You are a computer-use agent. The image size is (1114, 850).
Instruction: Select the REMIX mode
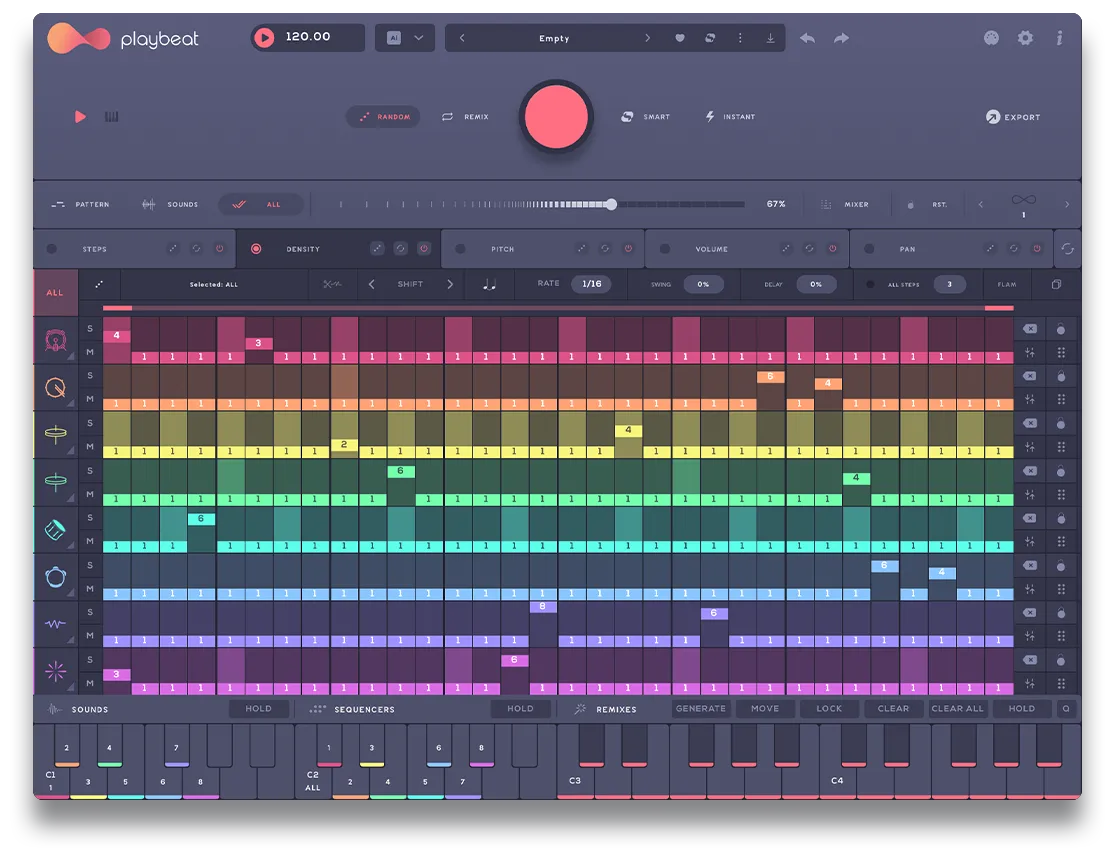click(466, 117)
